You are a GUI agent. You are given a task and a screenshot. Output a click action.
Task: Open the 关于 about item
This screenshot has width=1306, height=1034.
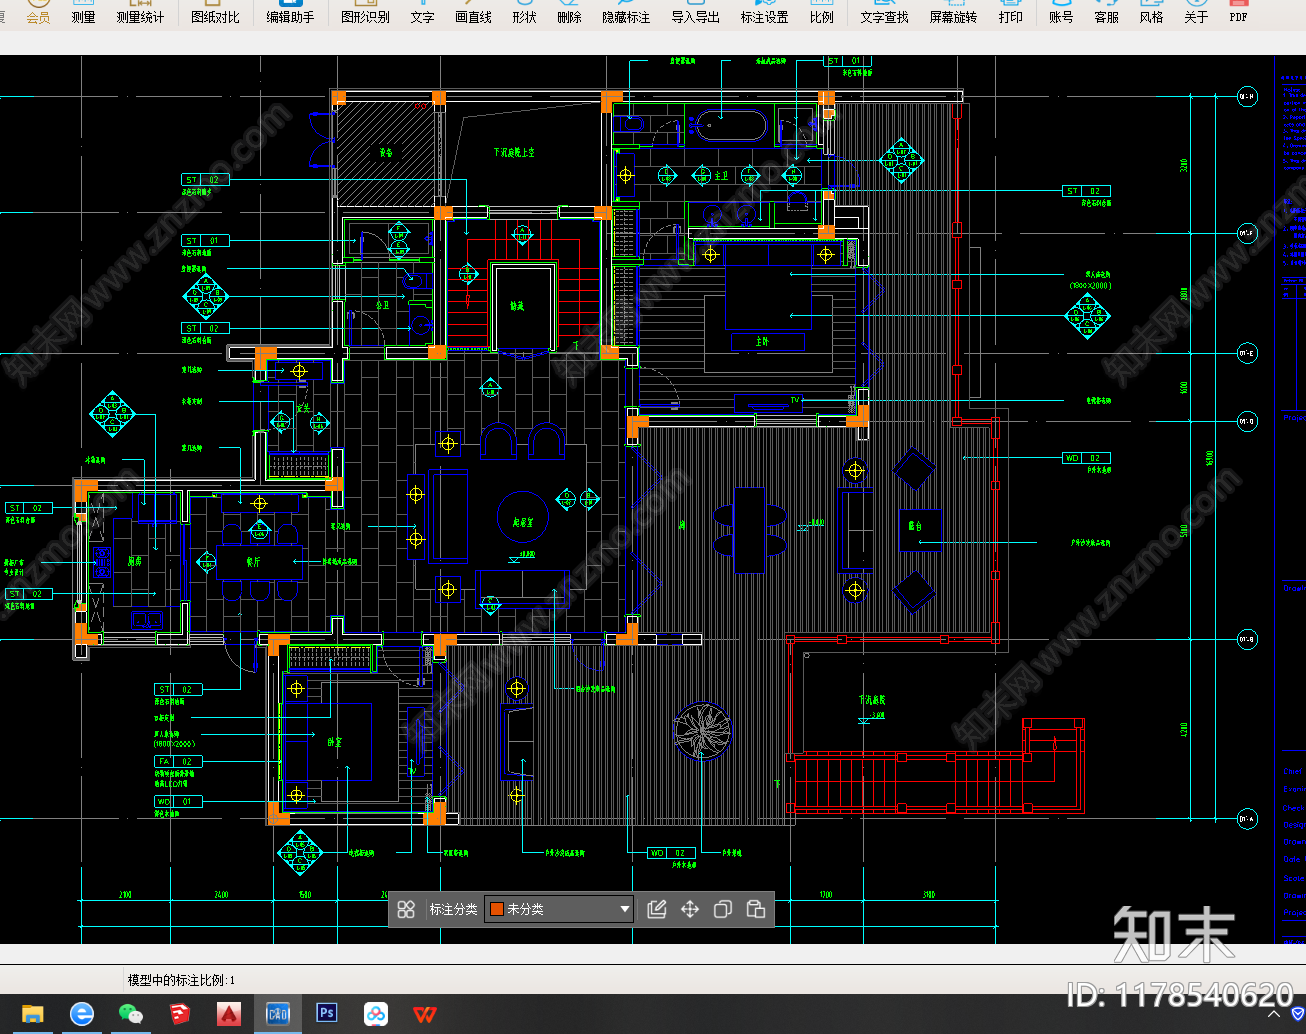[1196, 12]
